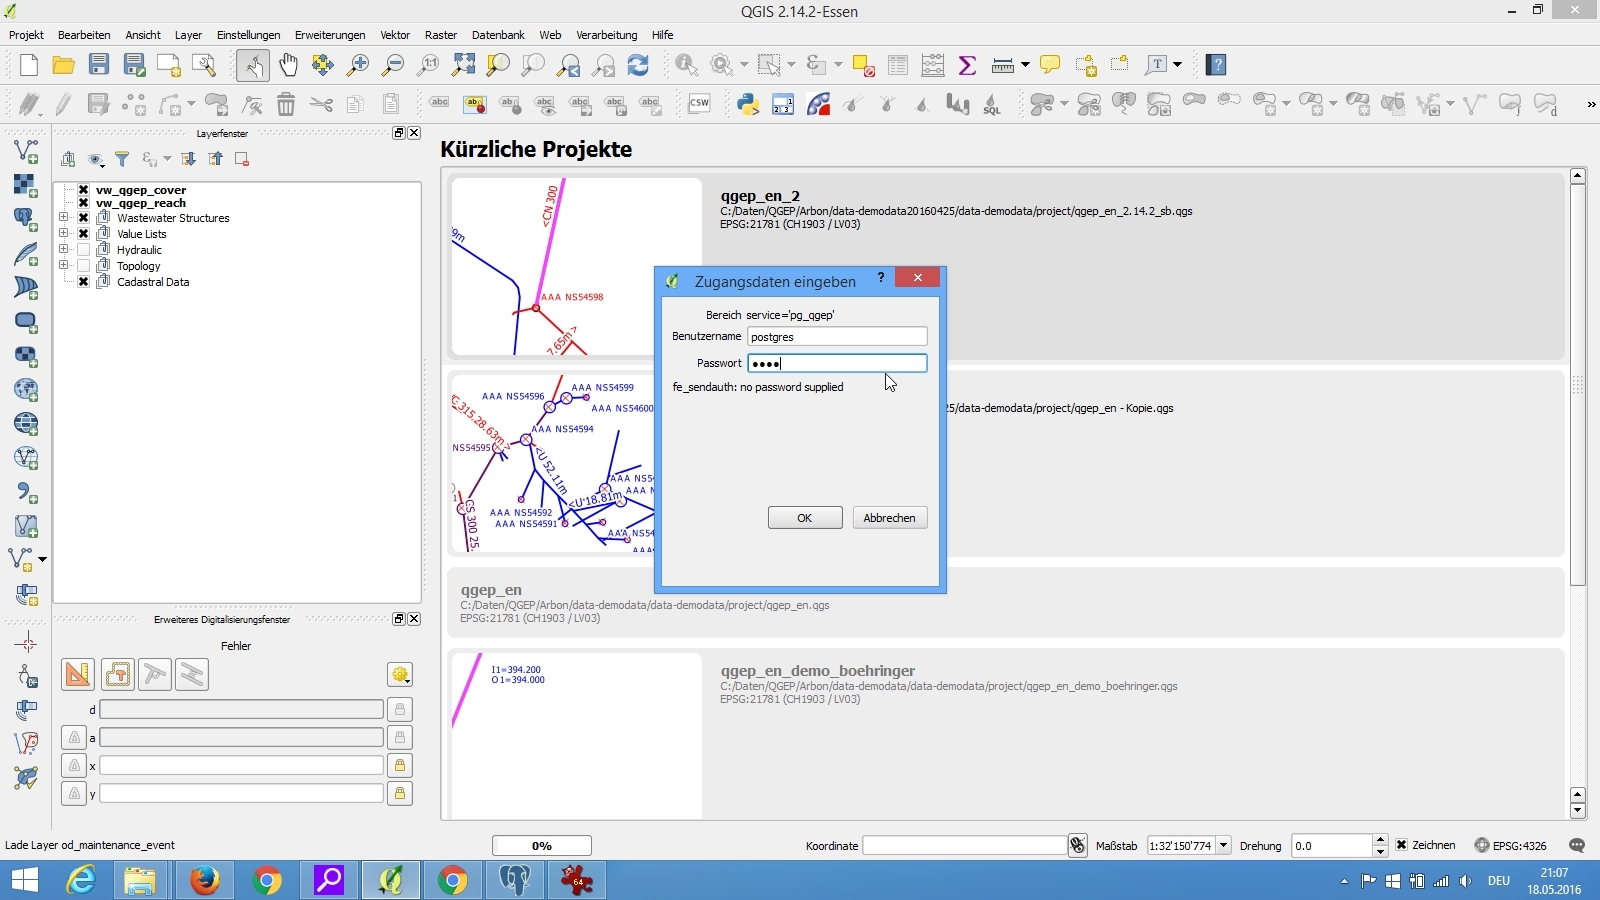Screen dimensions: 1600x900
Task: Expand the Value Lists group
Action: 64,234
